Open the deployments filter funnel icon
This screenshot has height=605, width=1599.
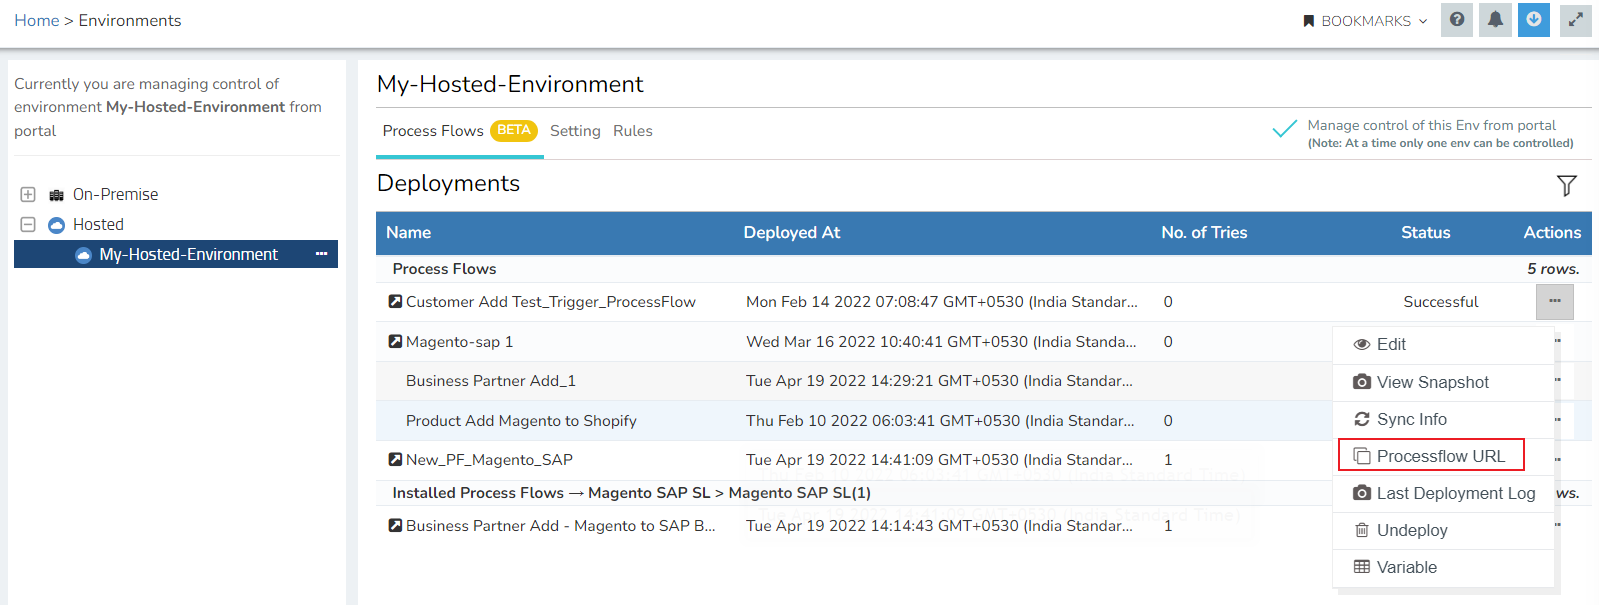[1566, 185]
